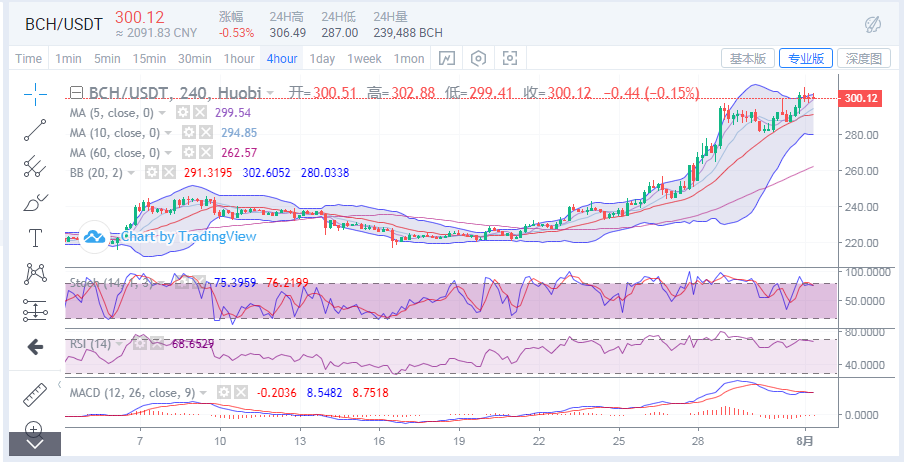Click the 300.12 price label on axis
Viewport: 904px width, 462px height.
861,99
